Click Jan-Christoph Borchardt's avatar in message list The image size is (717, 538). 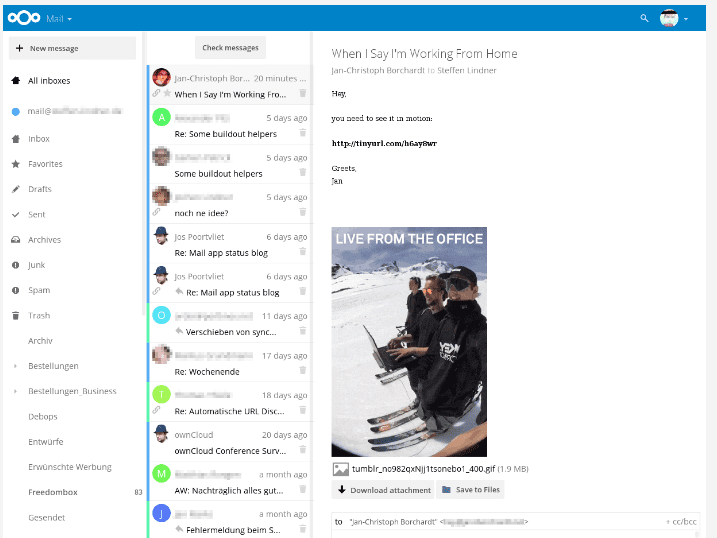(x=161, y=77)
